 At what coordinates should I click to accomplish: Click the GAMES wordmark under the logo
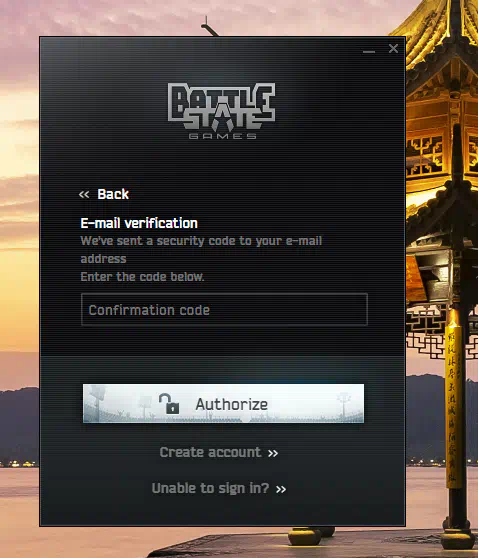click(x=222, y=136)
